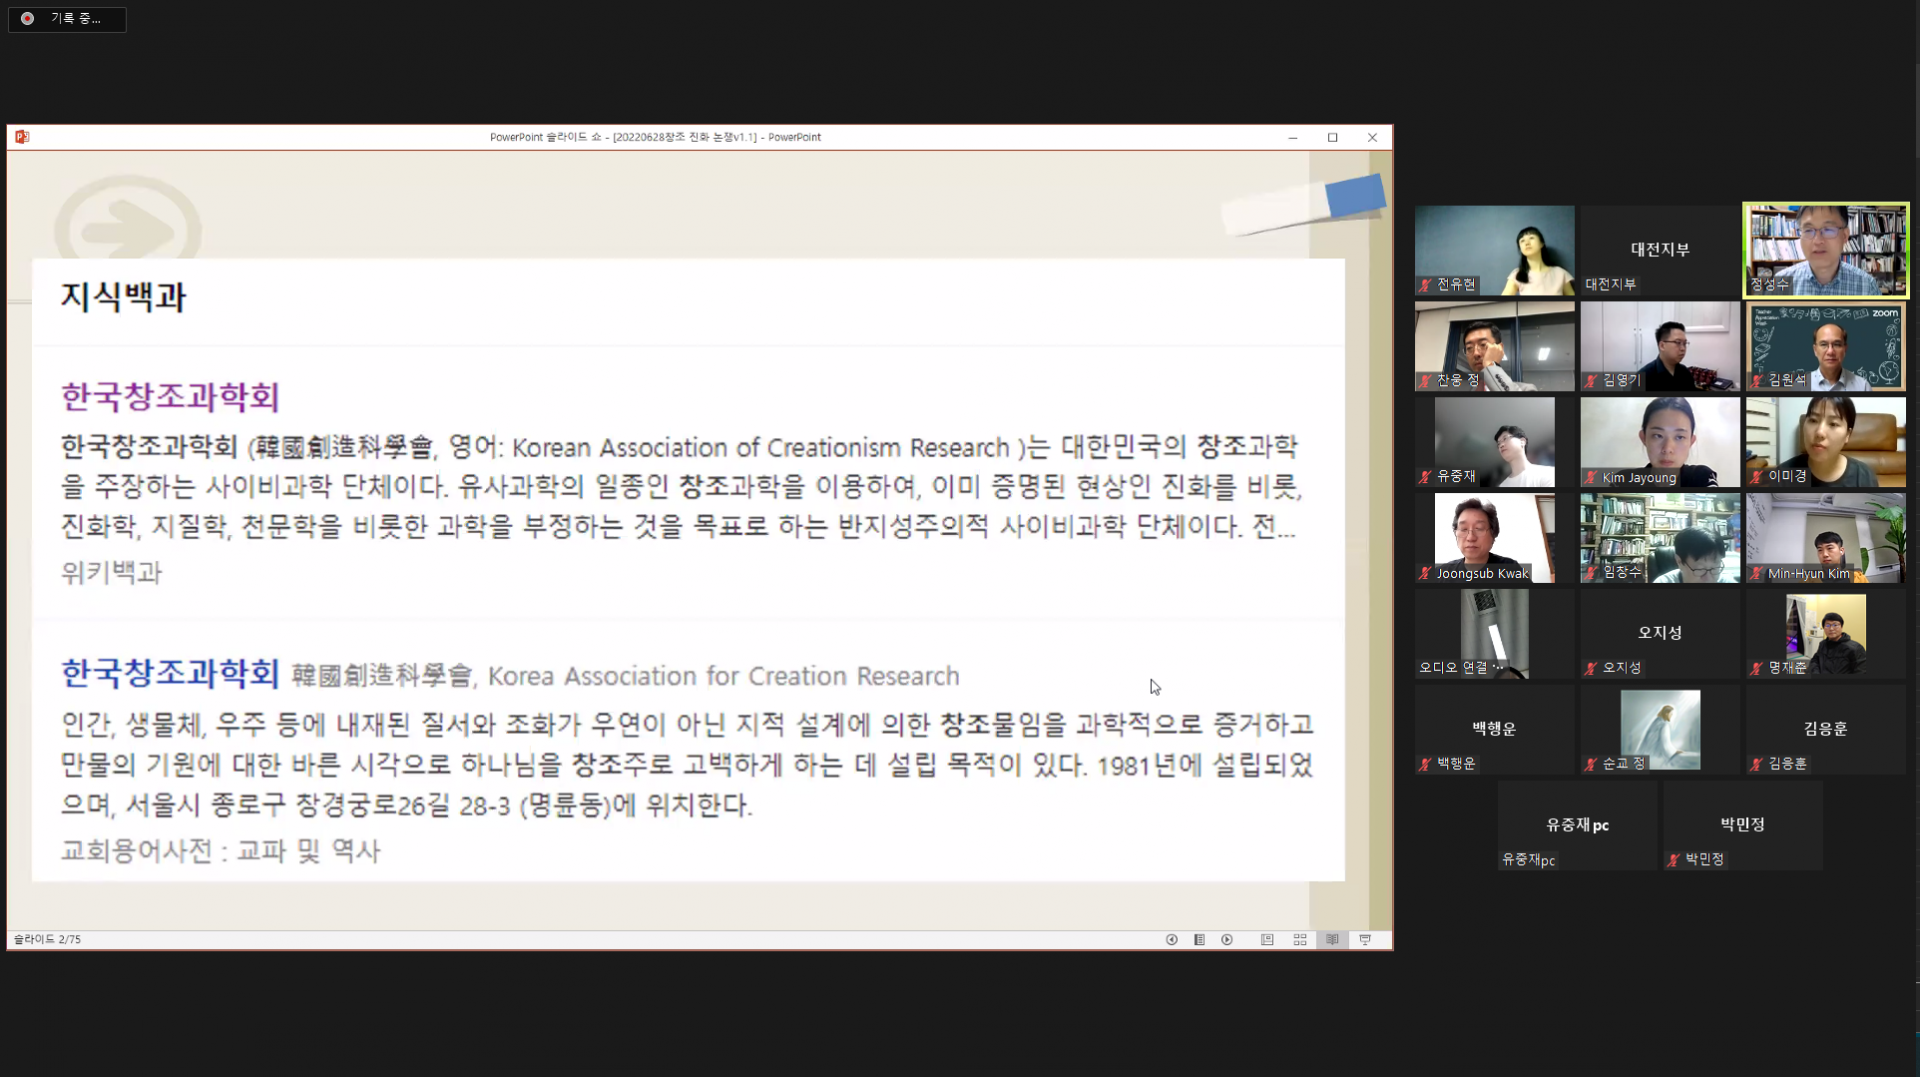1920x1077 pixels.
Task: Select 김영기's video thumbnail
Action: coord(1660,346)
